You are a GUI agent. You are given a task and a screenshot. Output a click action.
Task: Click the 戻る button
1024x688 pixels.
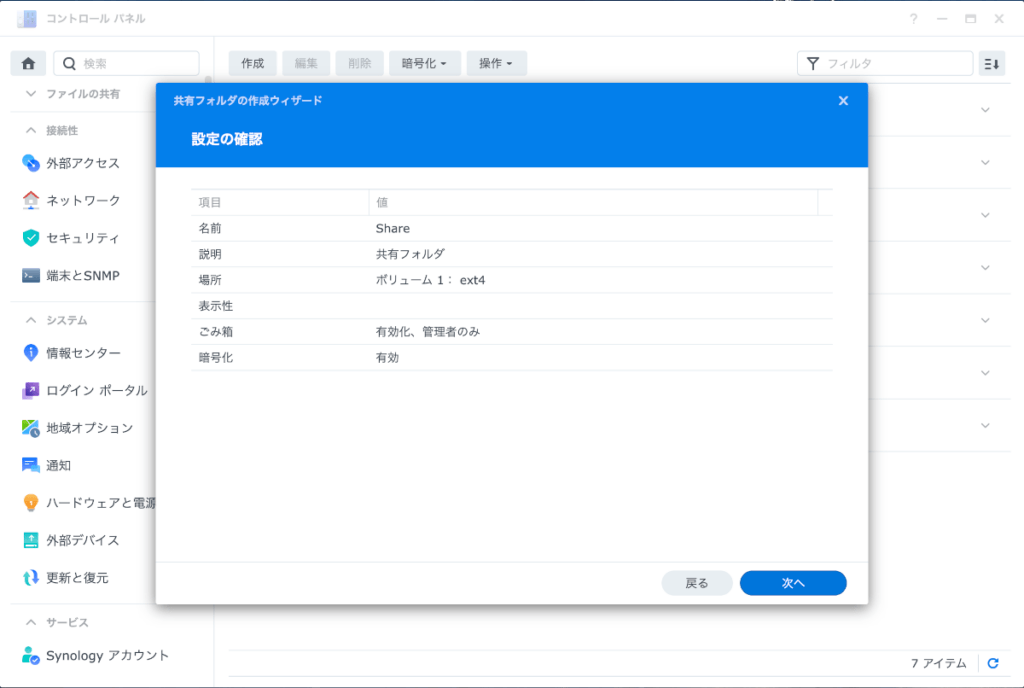pyautogui.click(x=697, y=583)
